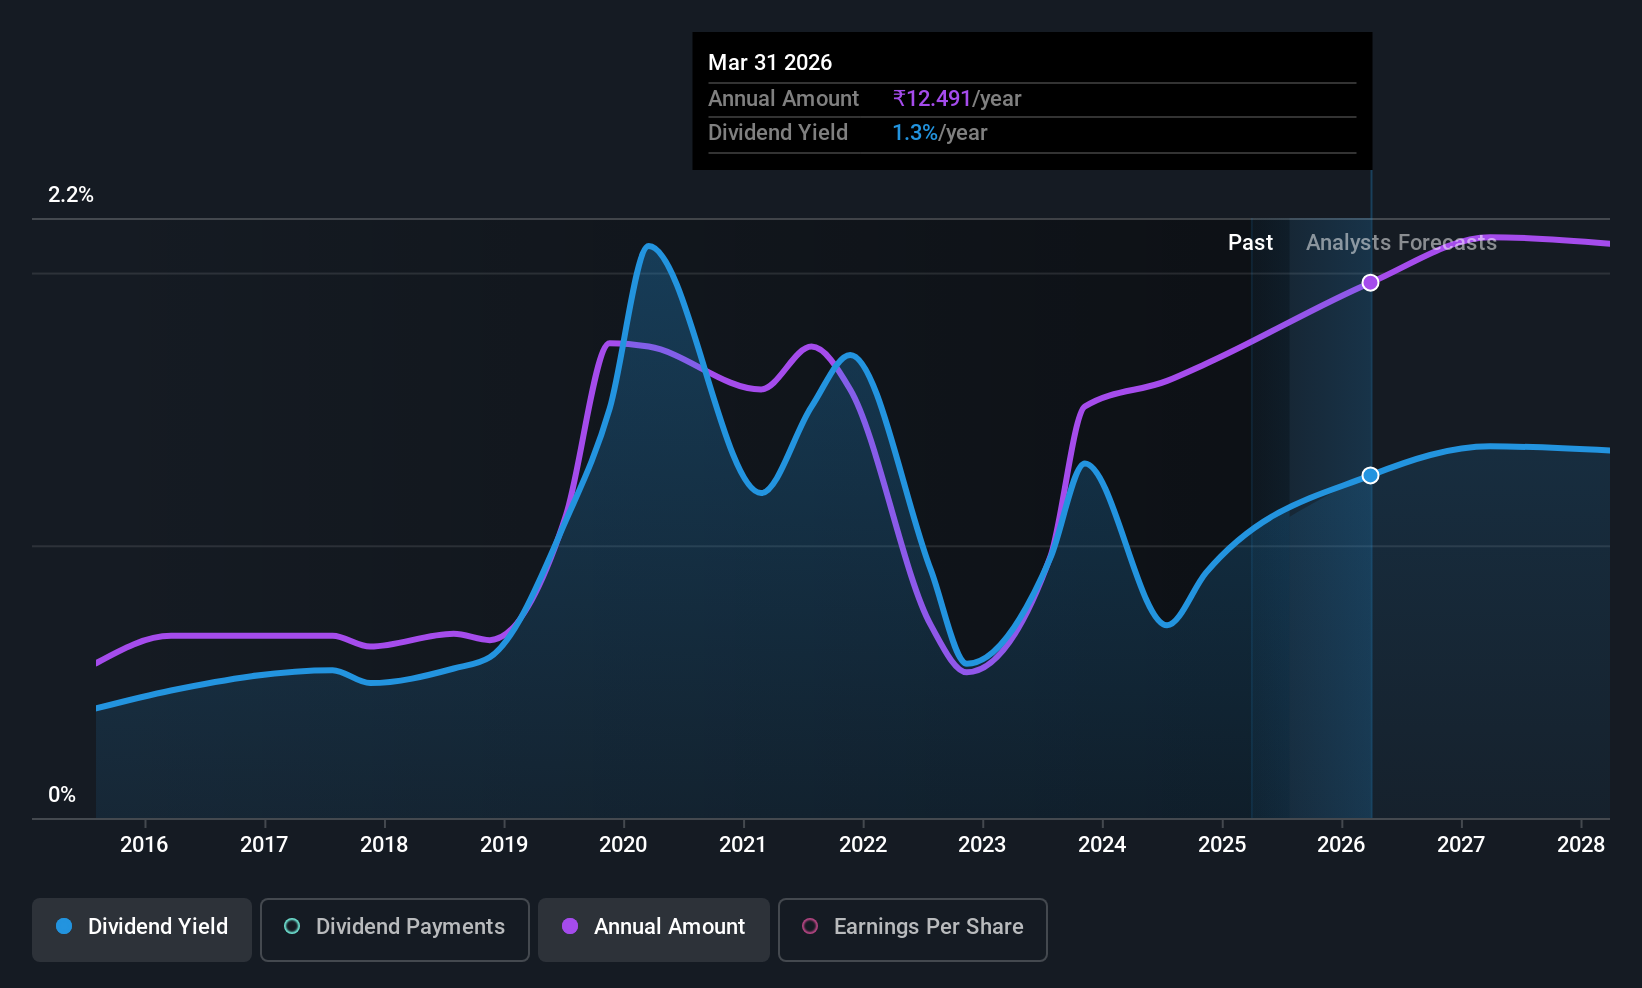Toggle the Earnings Per Share legend button
The width and height of the screenshot is (1642, 988).
click(913, 929)
